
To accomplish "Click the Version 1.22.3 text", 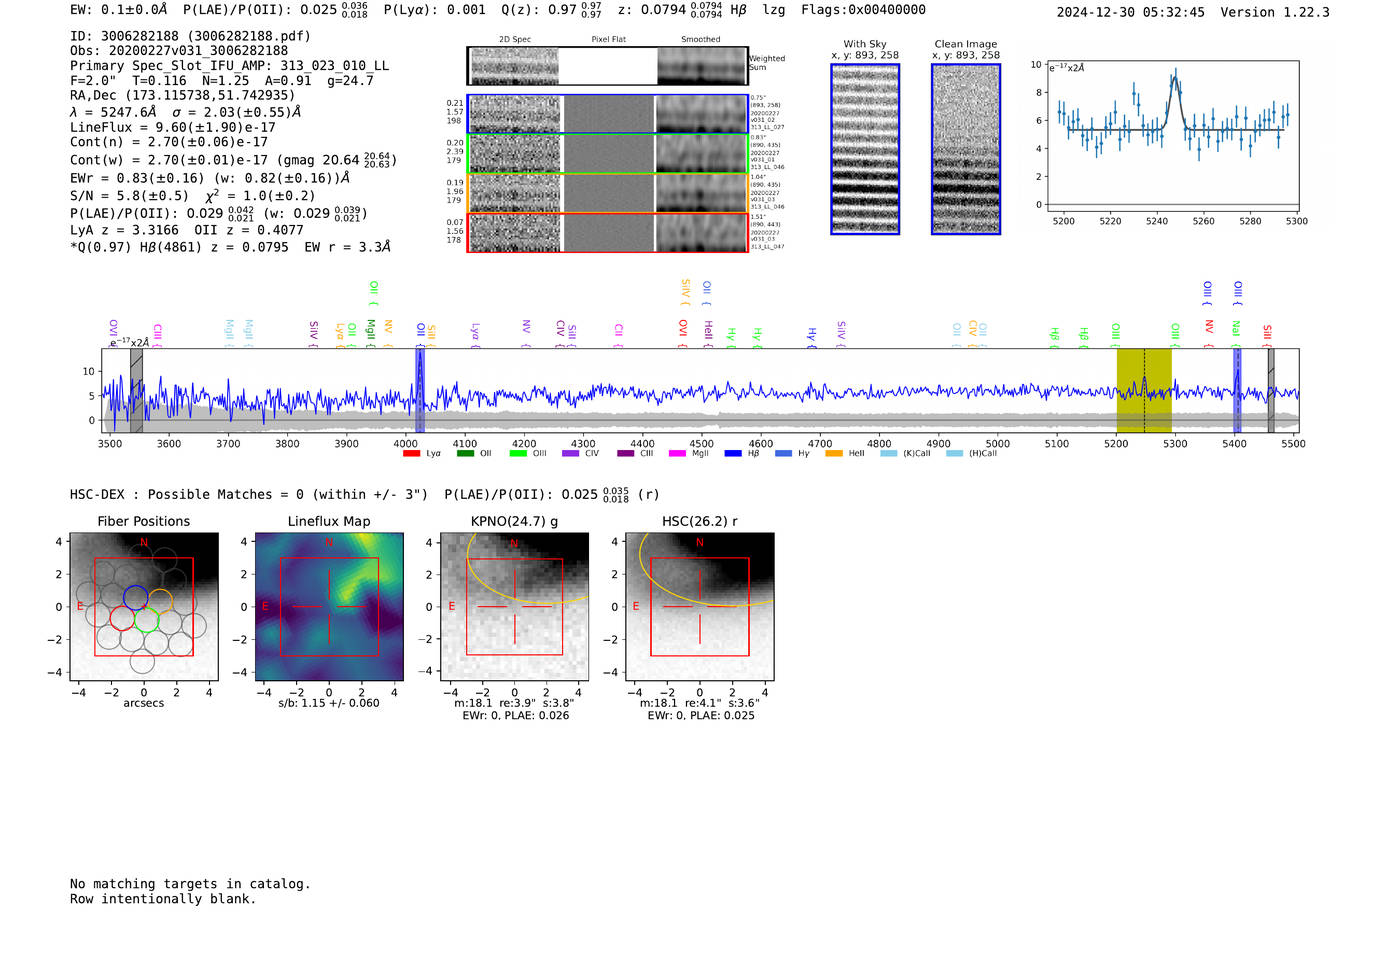I will pyautogui.click(x=1275, y=12).
